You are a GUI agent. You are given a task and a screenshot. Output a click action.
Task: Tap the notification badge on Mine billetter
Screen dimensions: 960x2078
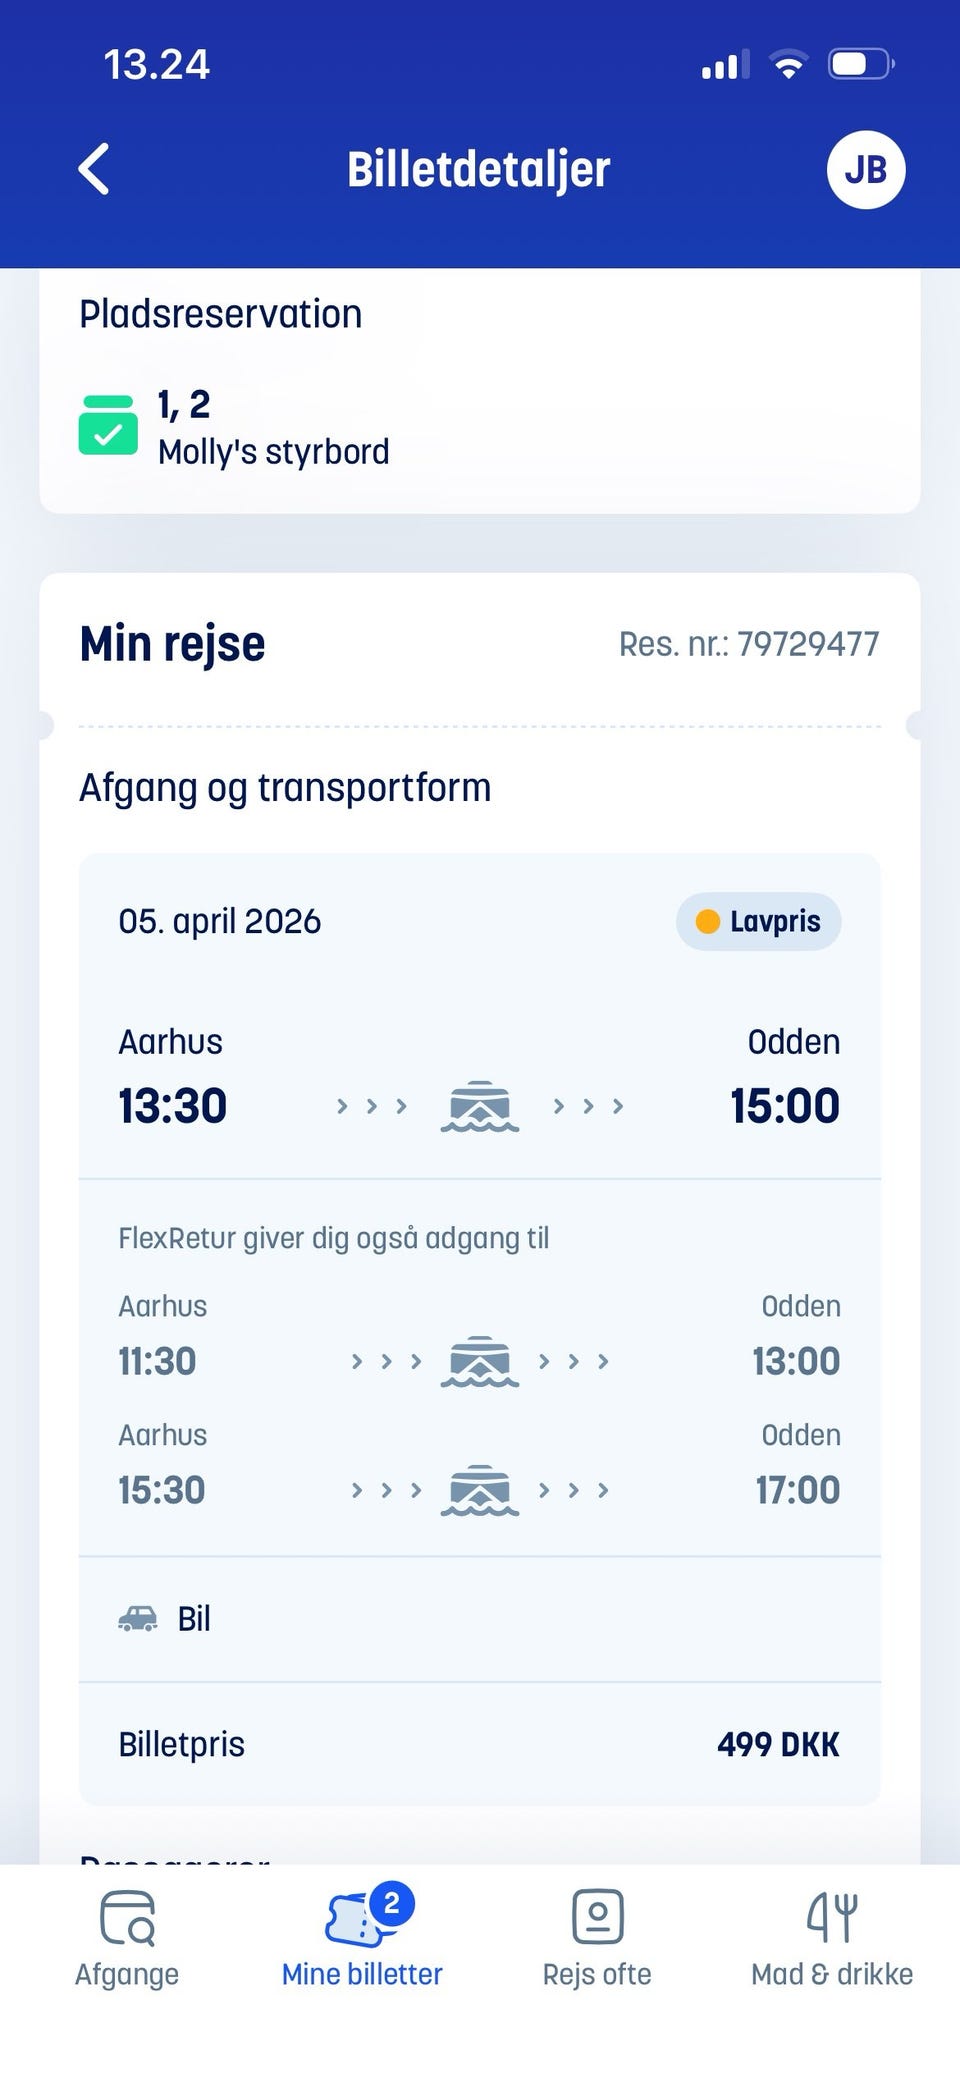click(392, 1903)
